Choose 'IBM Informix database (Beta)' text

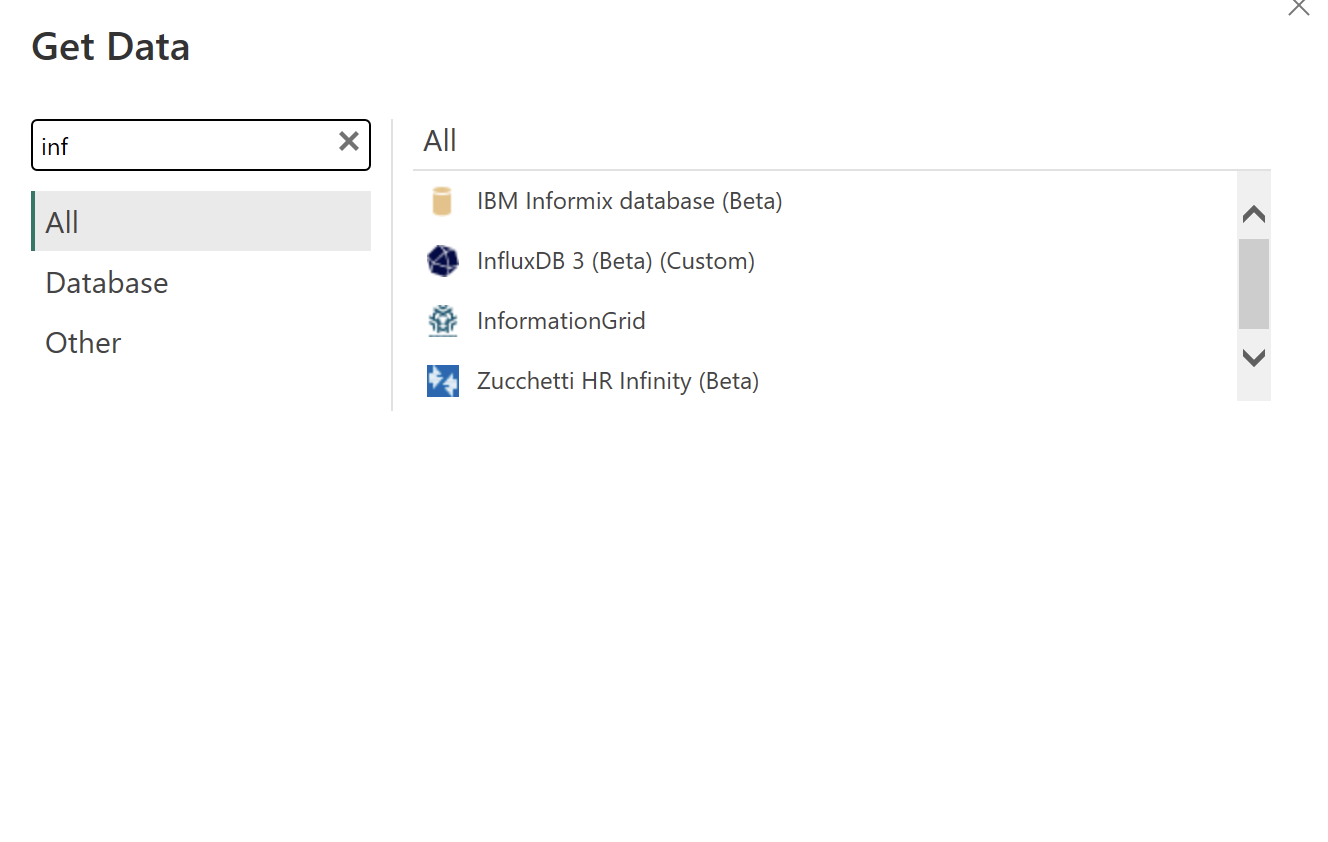[629, 201]
